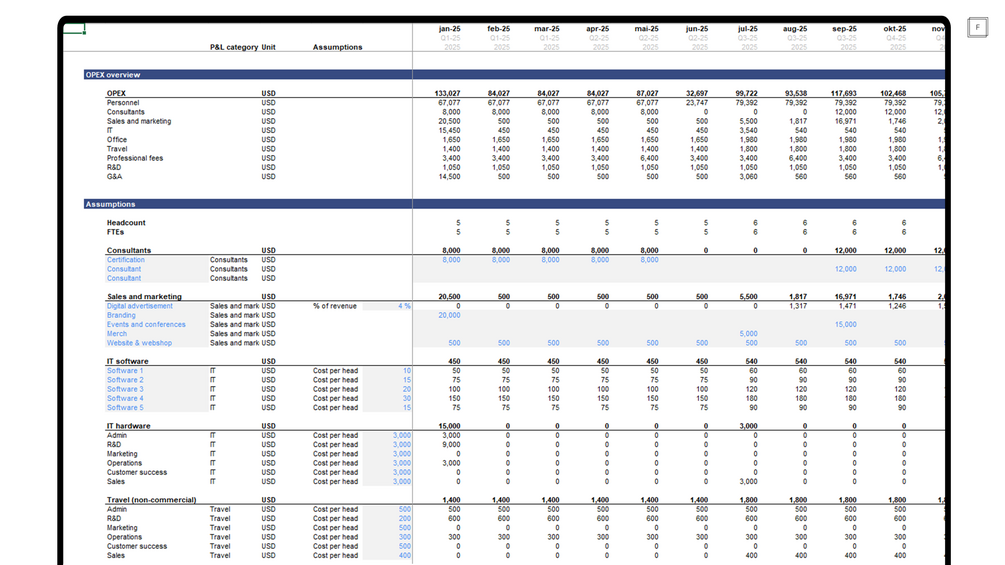The height and width of the screenshot is (565, 1005).
Task: Select the jun-25 column header
Action: [x=697, y=29]
